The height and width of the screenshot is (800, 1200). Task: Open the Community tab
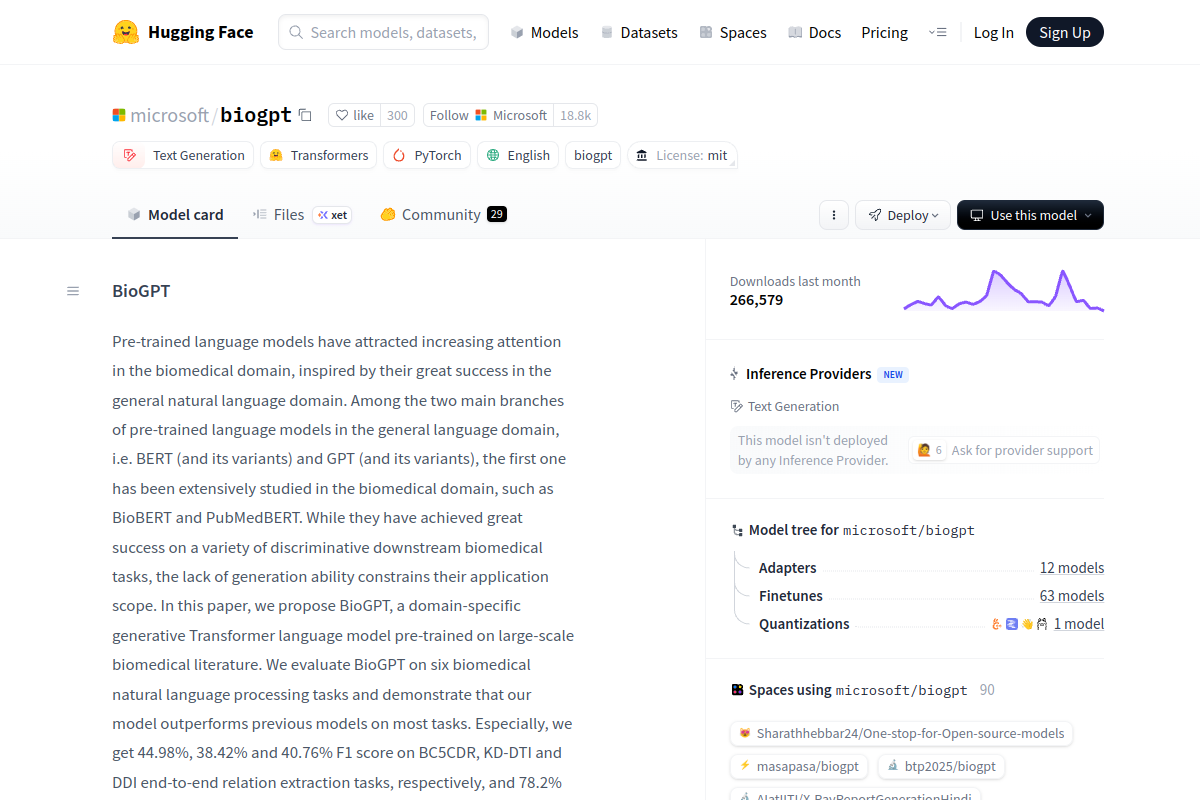[440, 214]
